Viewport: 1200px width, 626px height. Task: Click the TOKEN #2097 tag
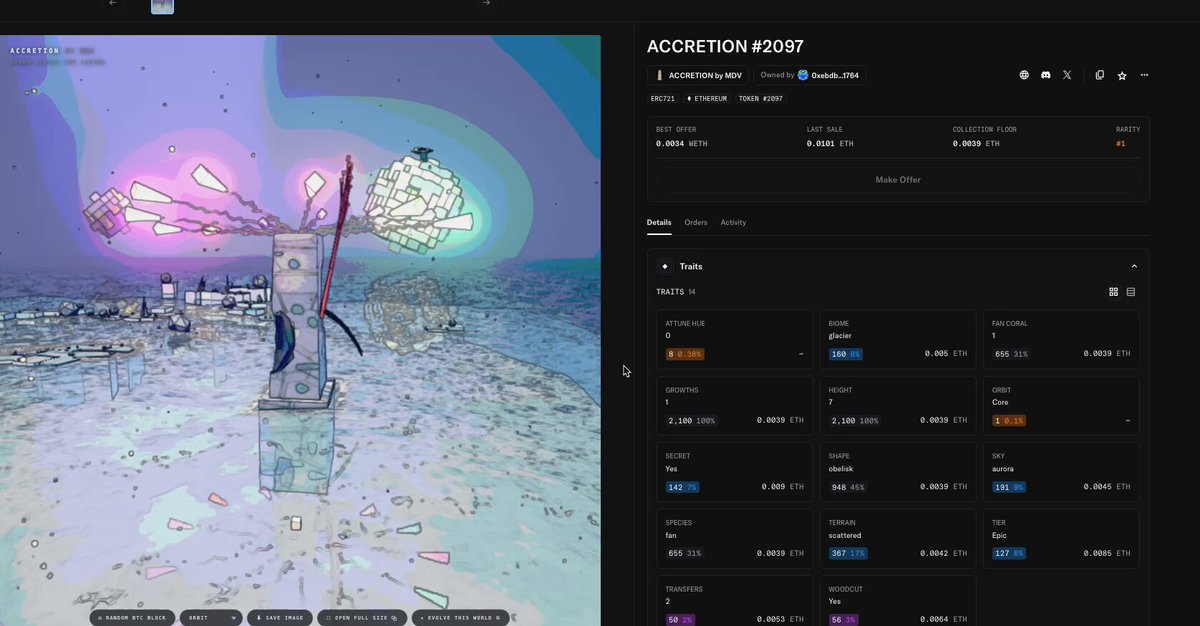coord(761,99)
